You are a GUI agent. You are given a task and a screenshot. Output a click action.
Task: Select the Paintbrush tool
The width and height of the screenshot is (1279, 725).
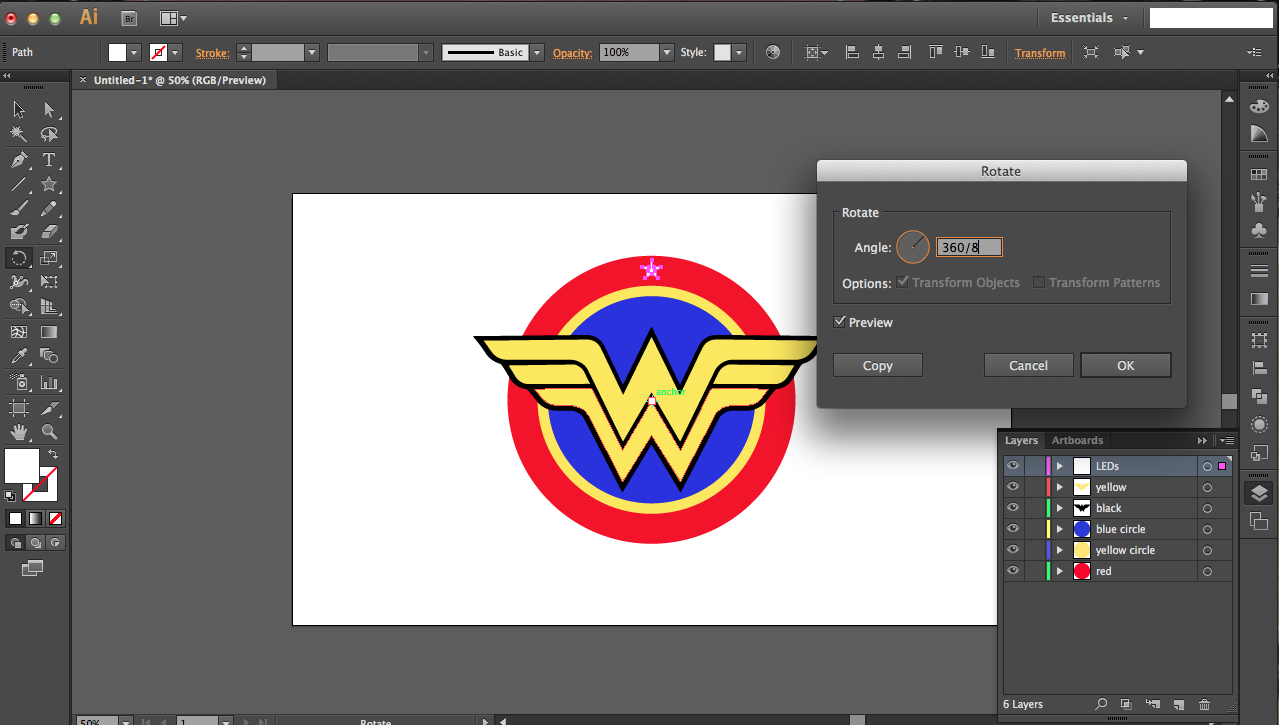tap(19, 209)
